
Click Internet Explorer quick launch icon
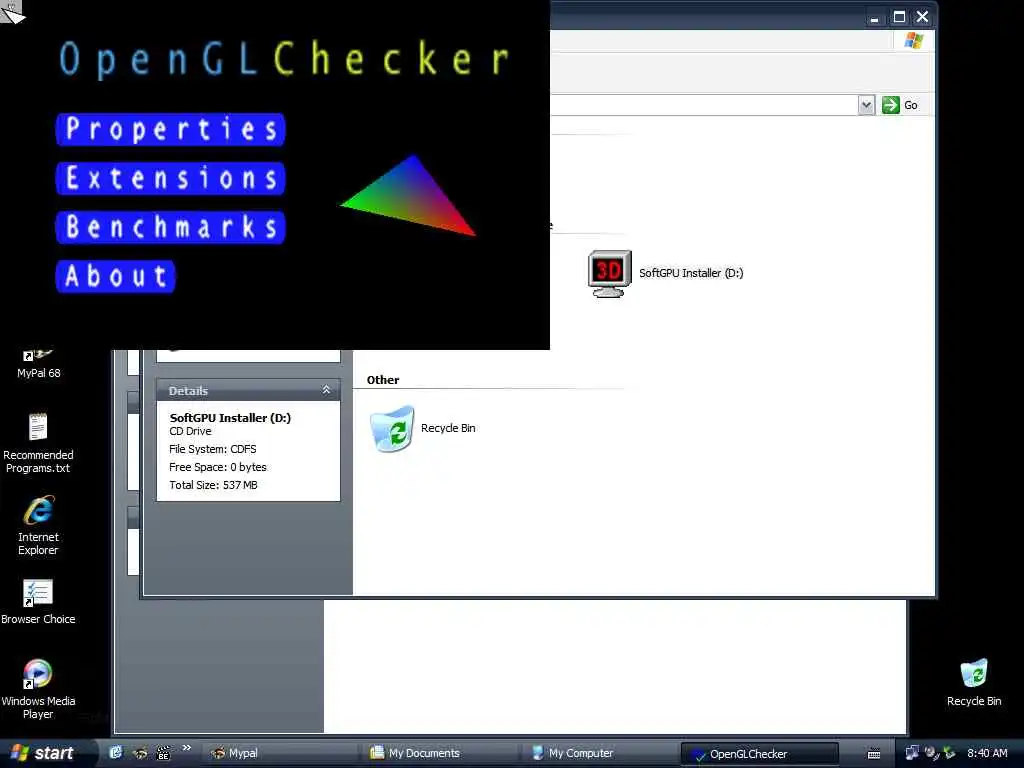click(x=116, y=753)
